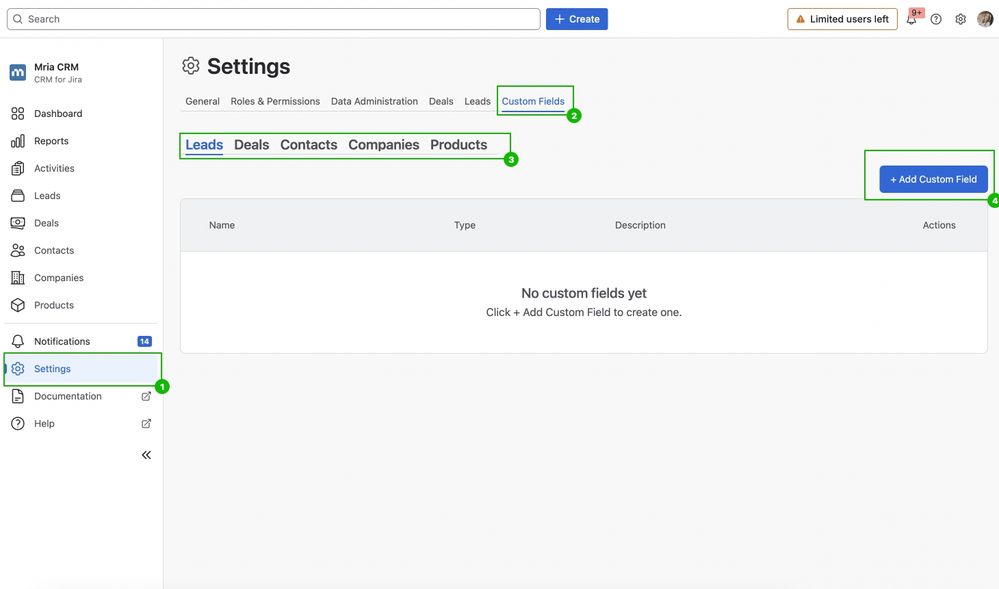Open the General settings tab
999x589 pixels.
point(203,101)
